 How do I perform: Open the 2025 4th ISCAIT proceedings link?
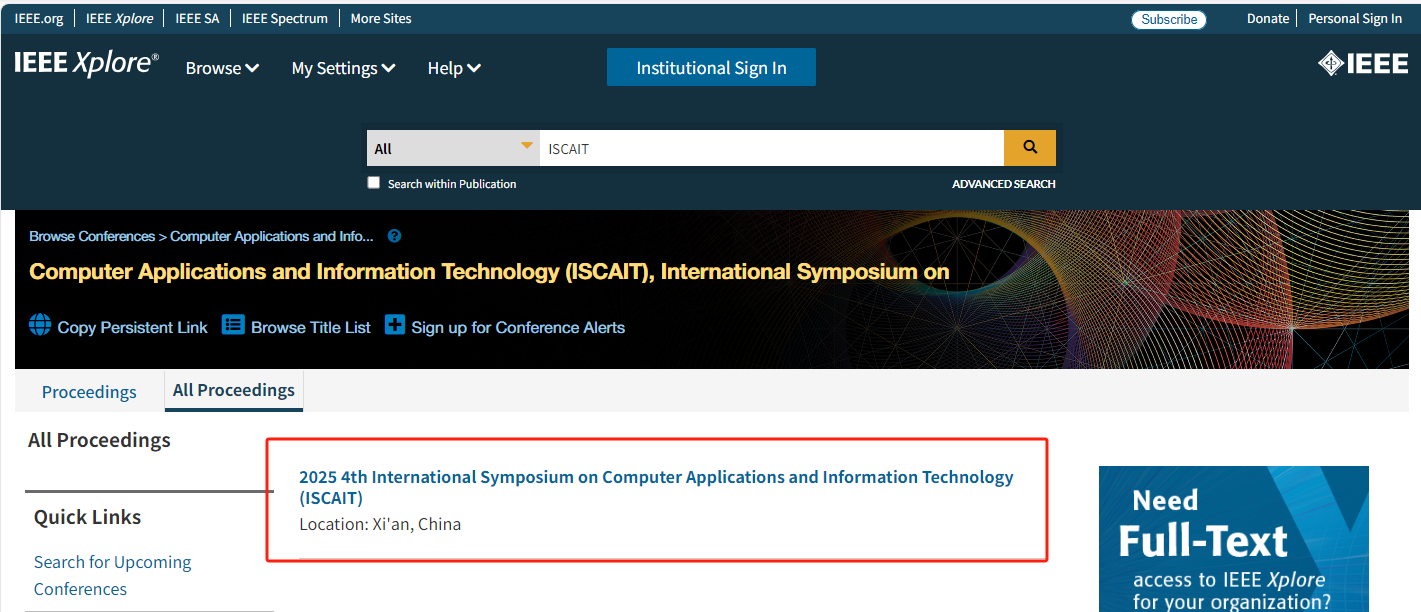tap(656, 487)
